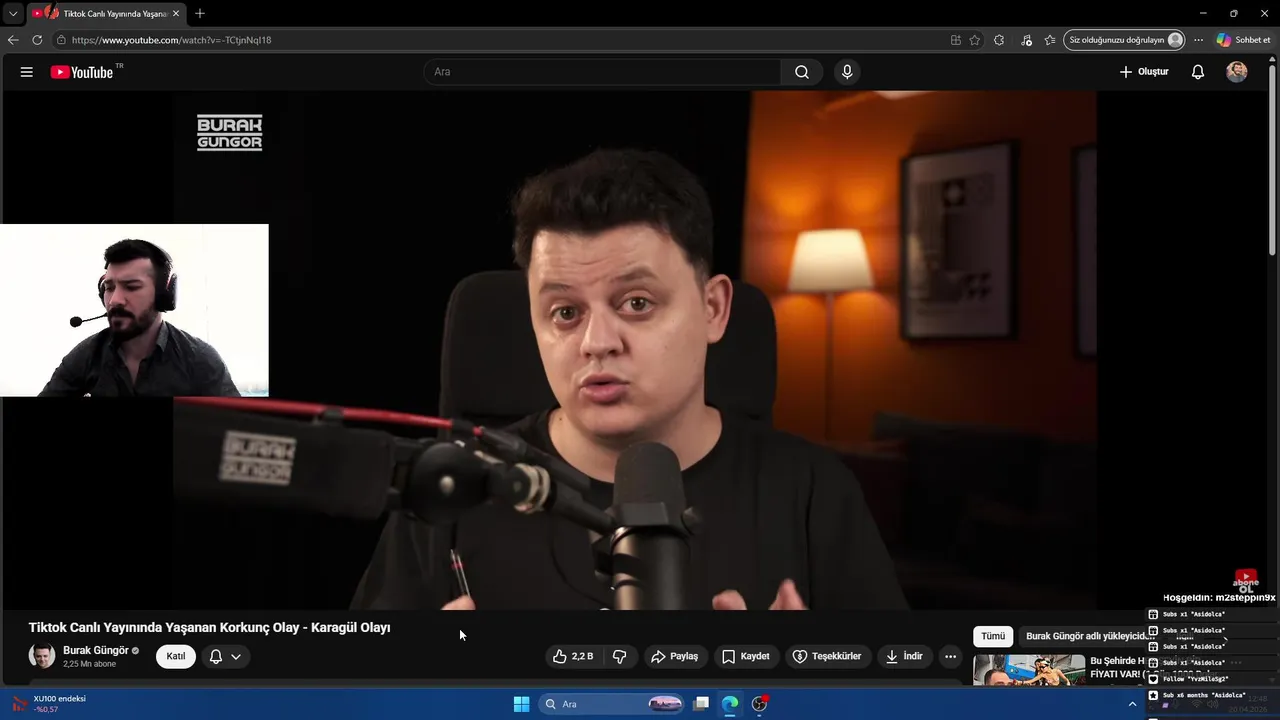Click the Oluştur create button
The image size is (1280, 720).
(1144, 72)
